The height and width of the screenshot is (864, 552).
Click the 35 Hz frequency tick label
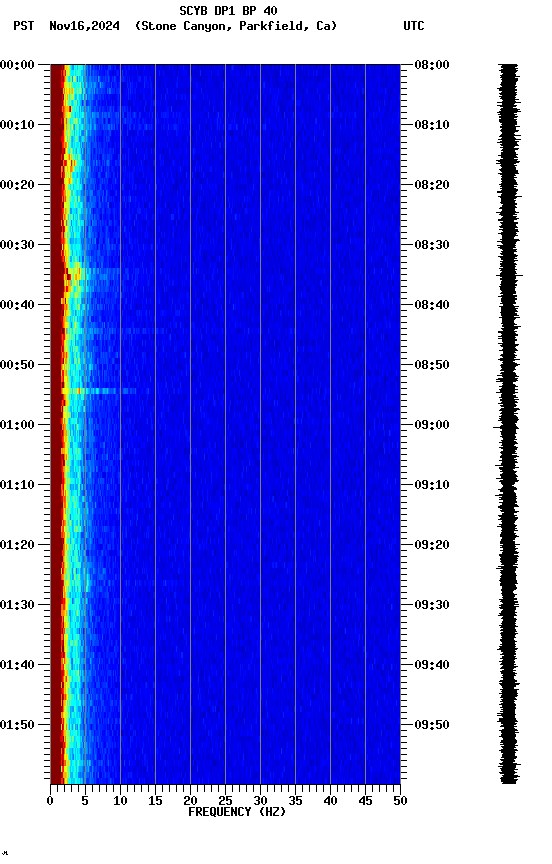point(295,801)
